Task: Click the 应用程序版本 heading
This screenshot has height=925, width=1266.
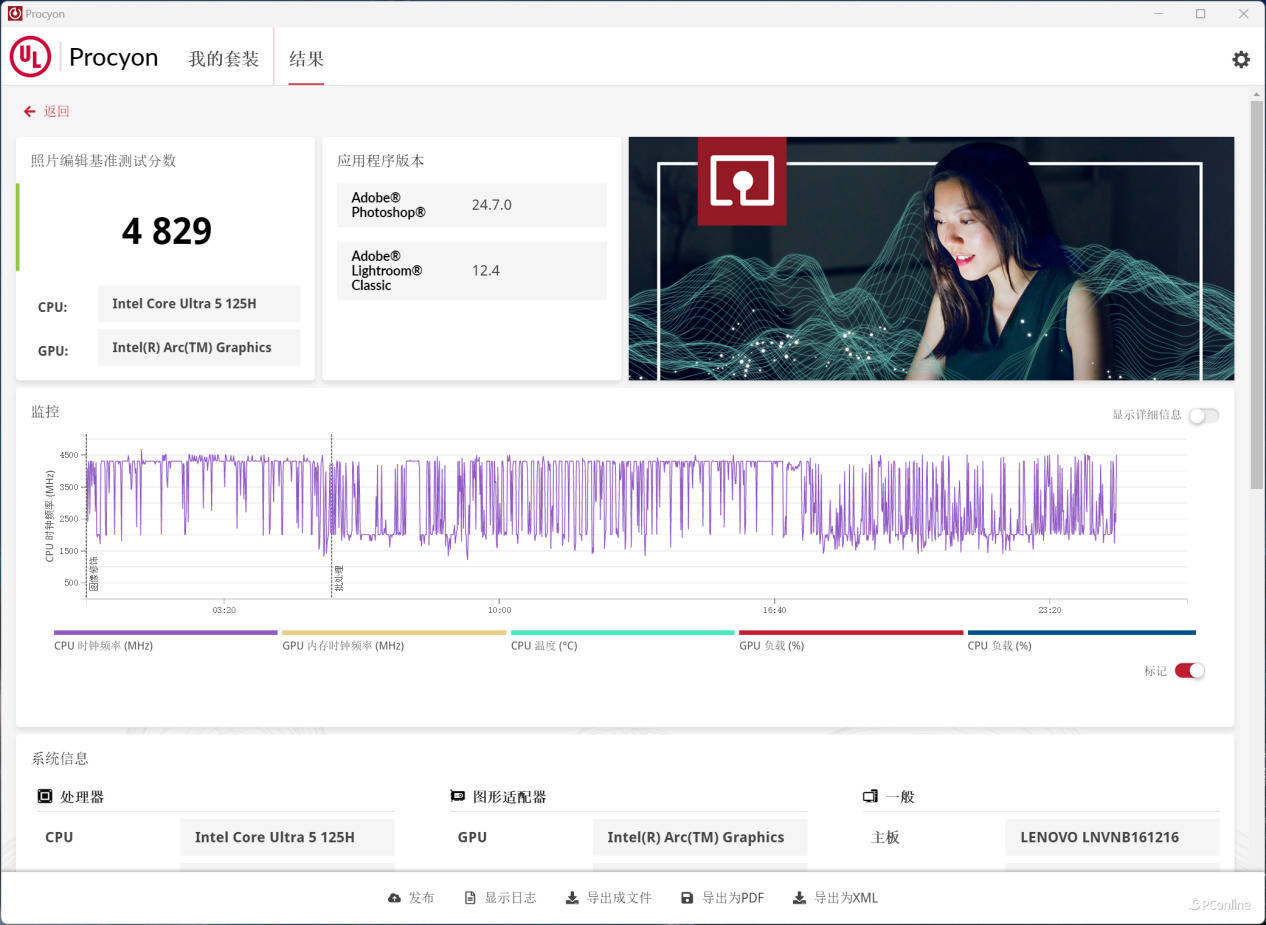Action: (380, 160)
